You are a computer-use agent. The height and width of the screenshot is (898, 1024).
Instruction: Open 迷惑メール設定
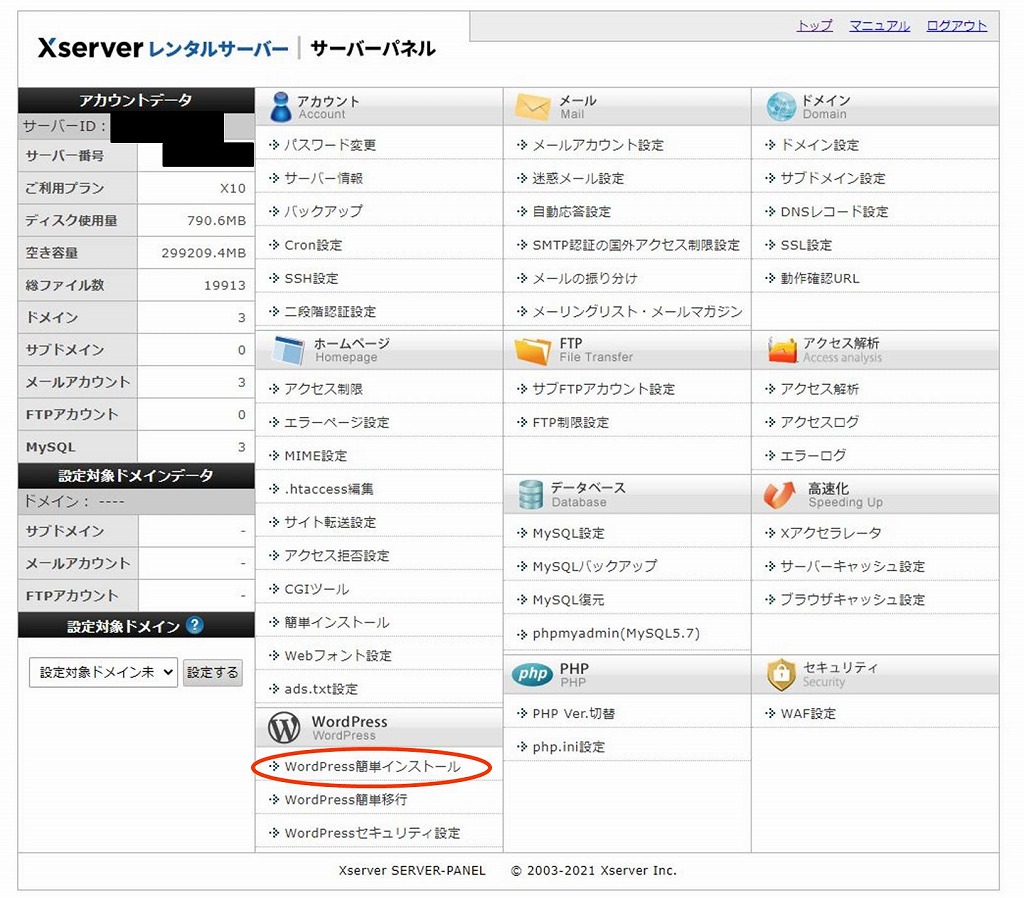click(578, 178)
